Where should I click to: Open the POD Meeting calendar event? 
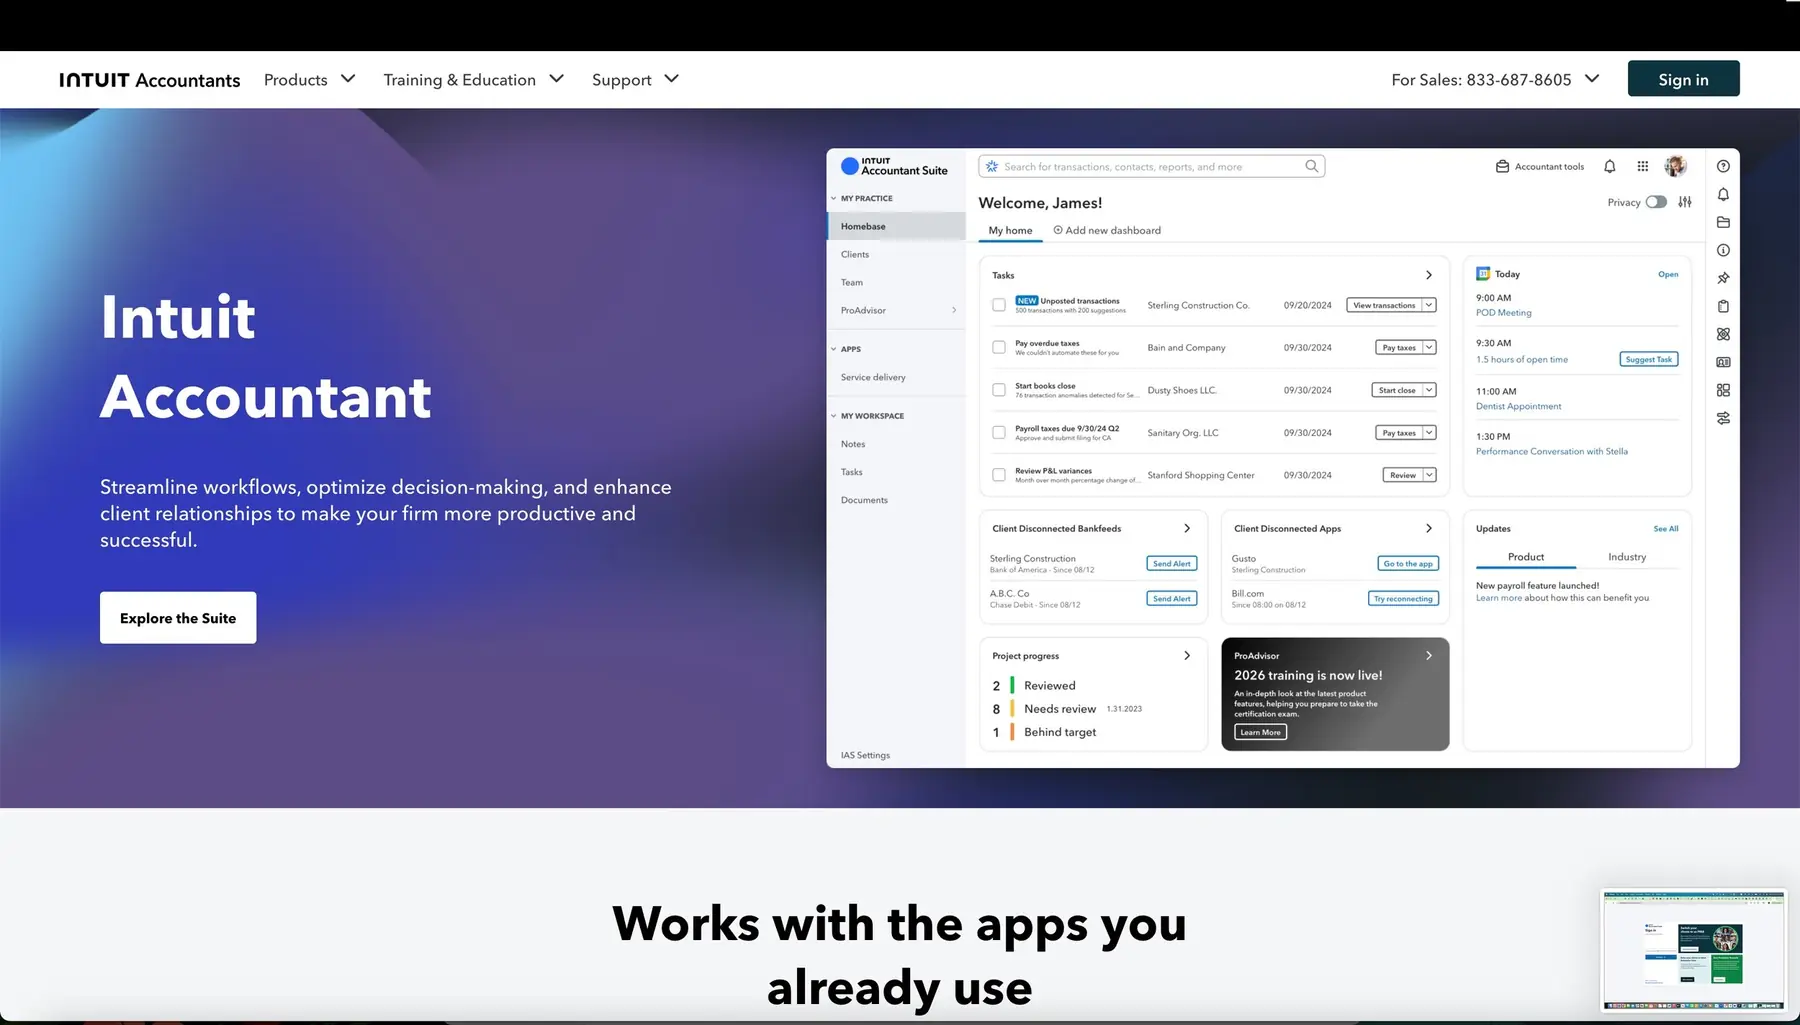(1503, 313)
